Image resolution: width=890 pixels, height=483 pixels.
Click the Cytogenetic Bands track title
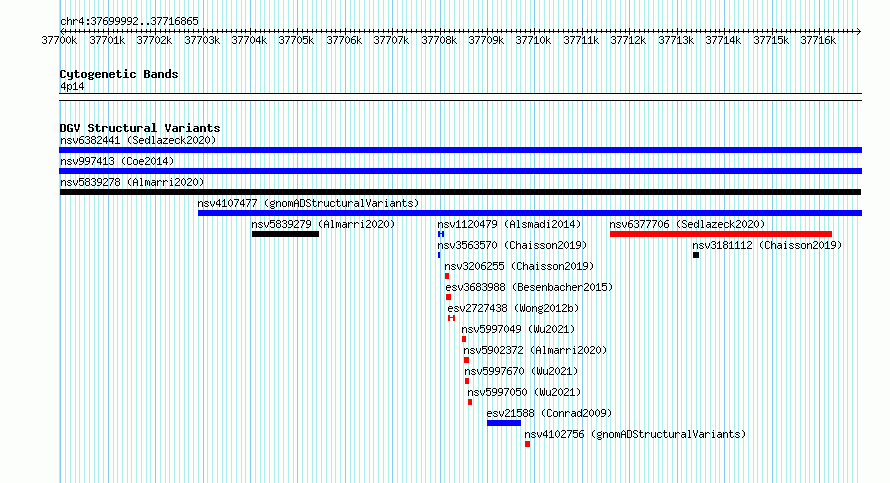[119, 74]
